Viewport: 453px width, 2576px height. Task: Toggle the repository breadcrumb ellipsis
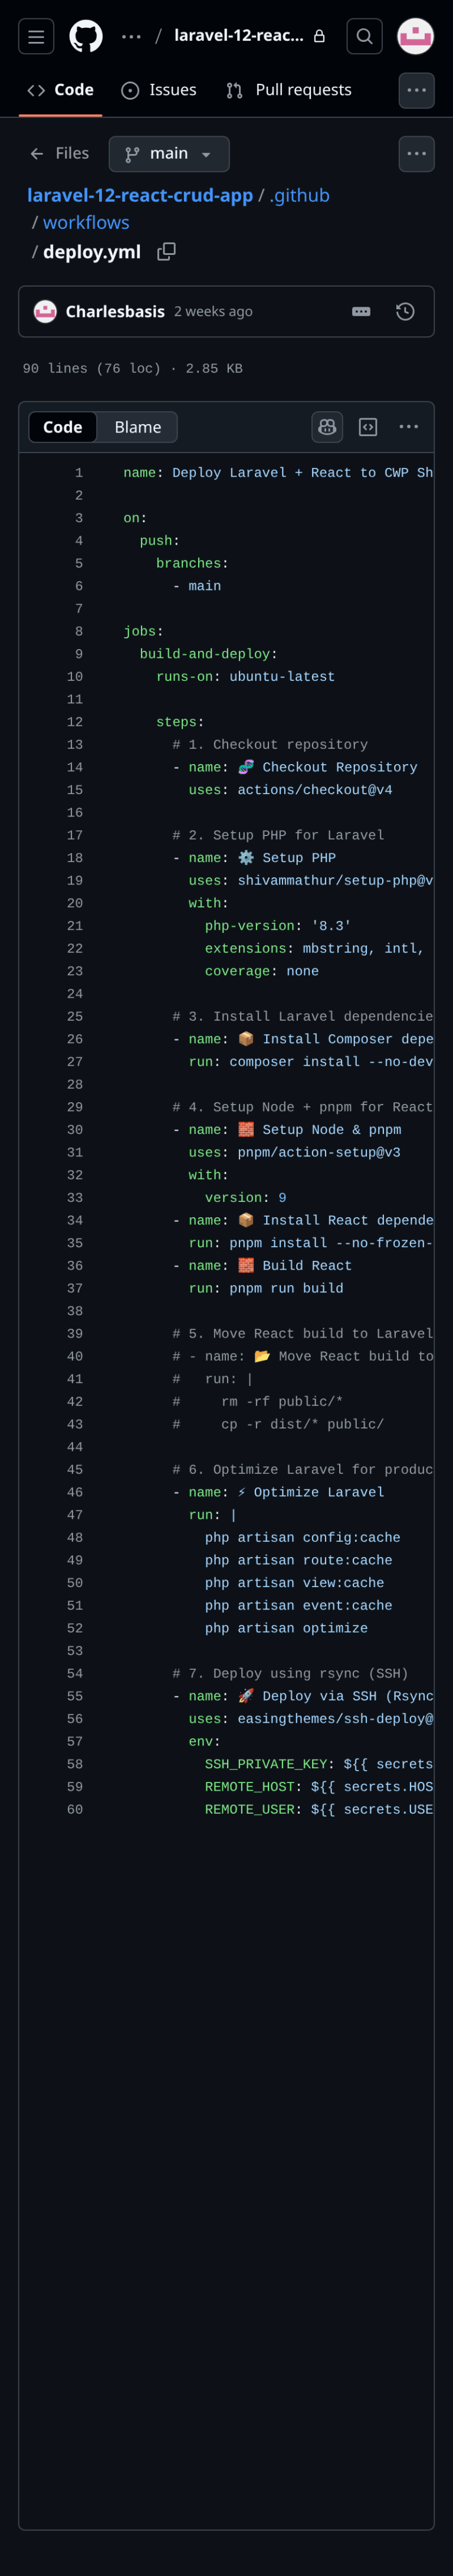130,36
